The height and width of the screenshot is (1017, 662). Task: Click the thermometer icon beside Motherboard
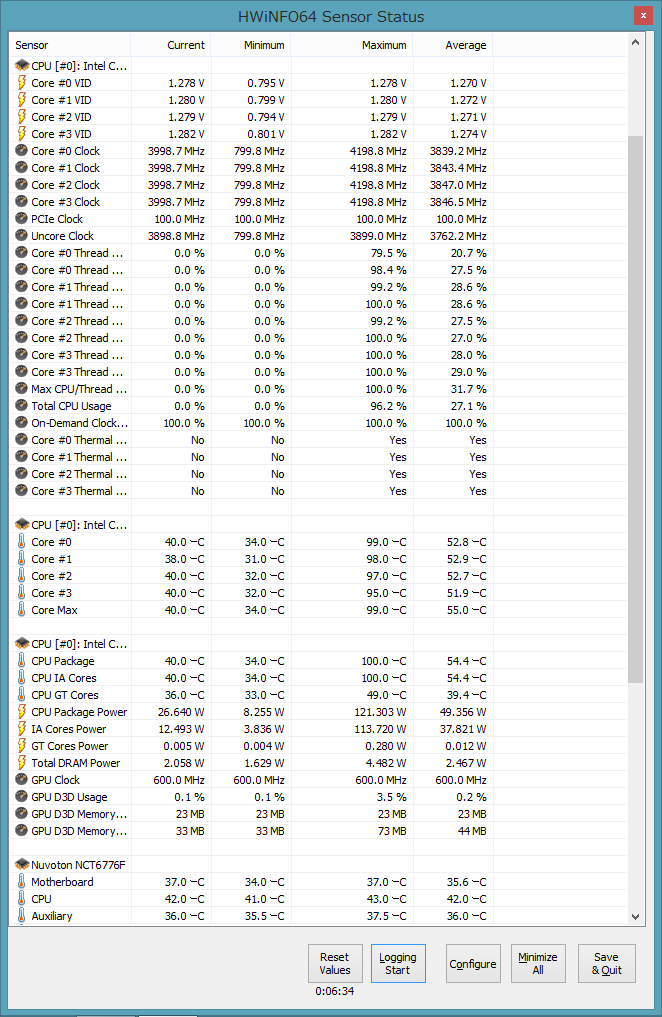point(21,881)
